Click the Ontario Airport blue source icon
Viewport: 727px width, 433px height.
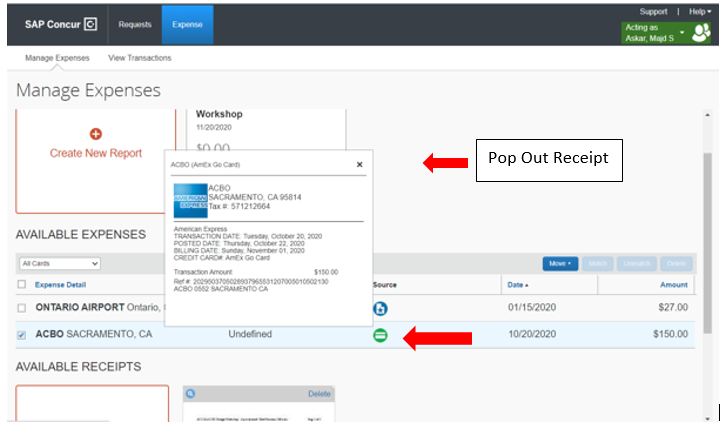click(380, 308)
